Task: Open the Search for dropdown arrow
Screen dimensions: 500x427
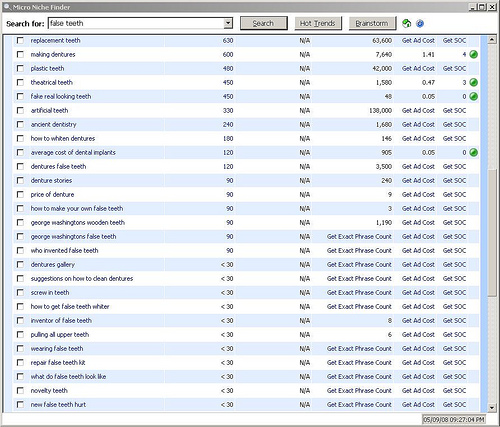Action: (228, 23)
